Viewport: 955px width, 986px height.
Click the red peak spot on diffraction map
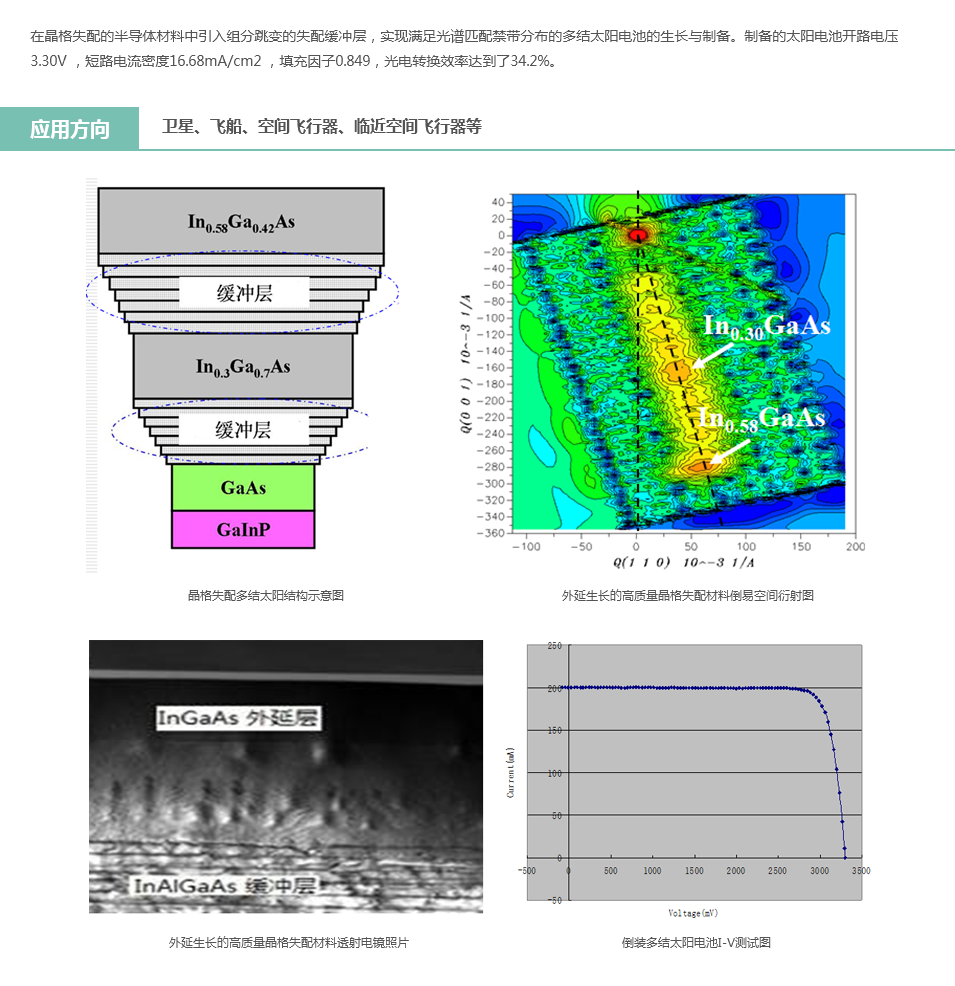click(x=638, y=235)
